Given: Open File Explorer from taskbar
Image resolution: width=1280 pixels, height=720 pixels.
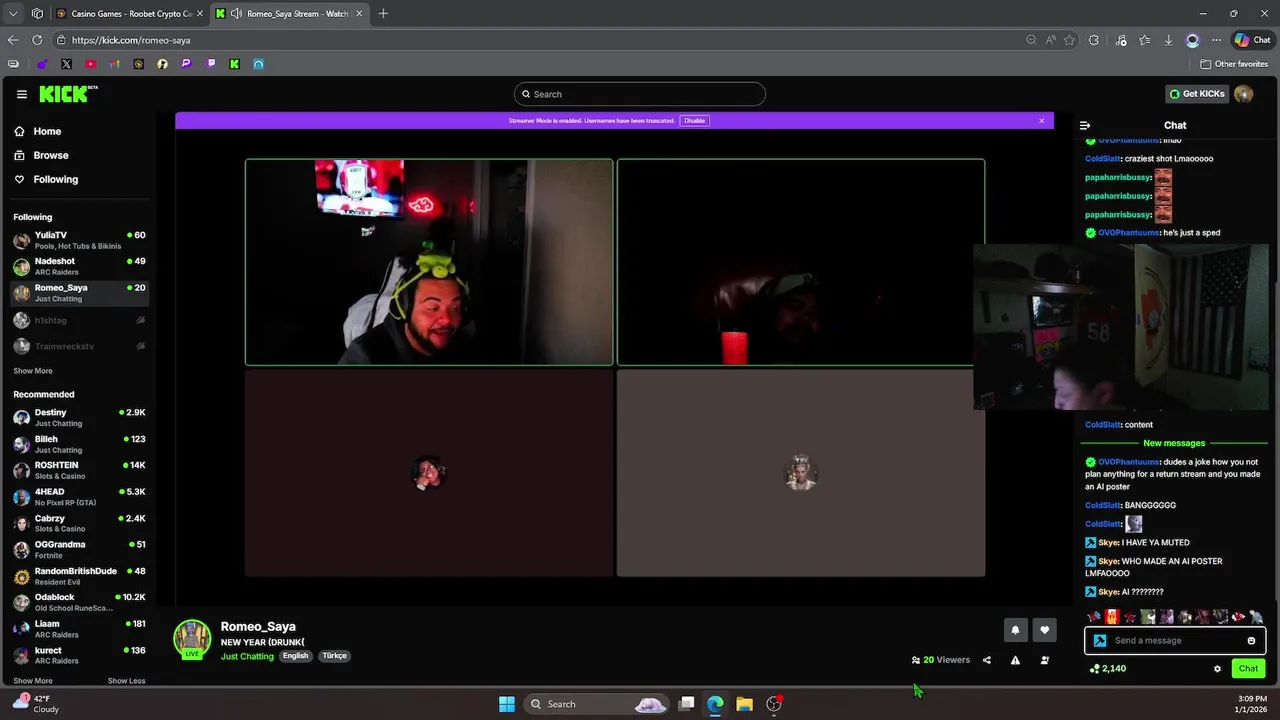Looking at the screenshot, I should (x=744, y=704).
